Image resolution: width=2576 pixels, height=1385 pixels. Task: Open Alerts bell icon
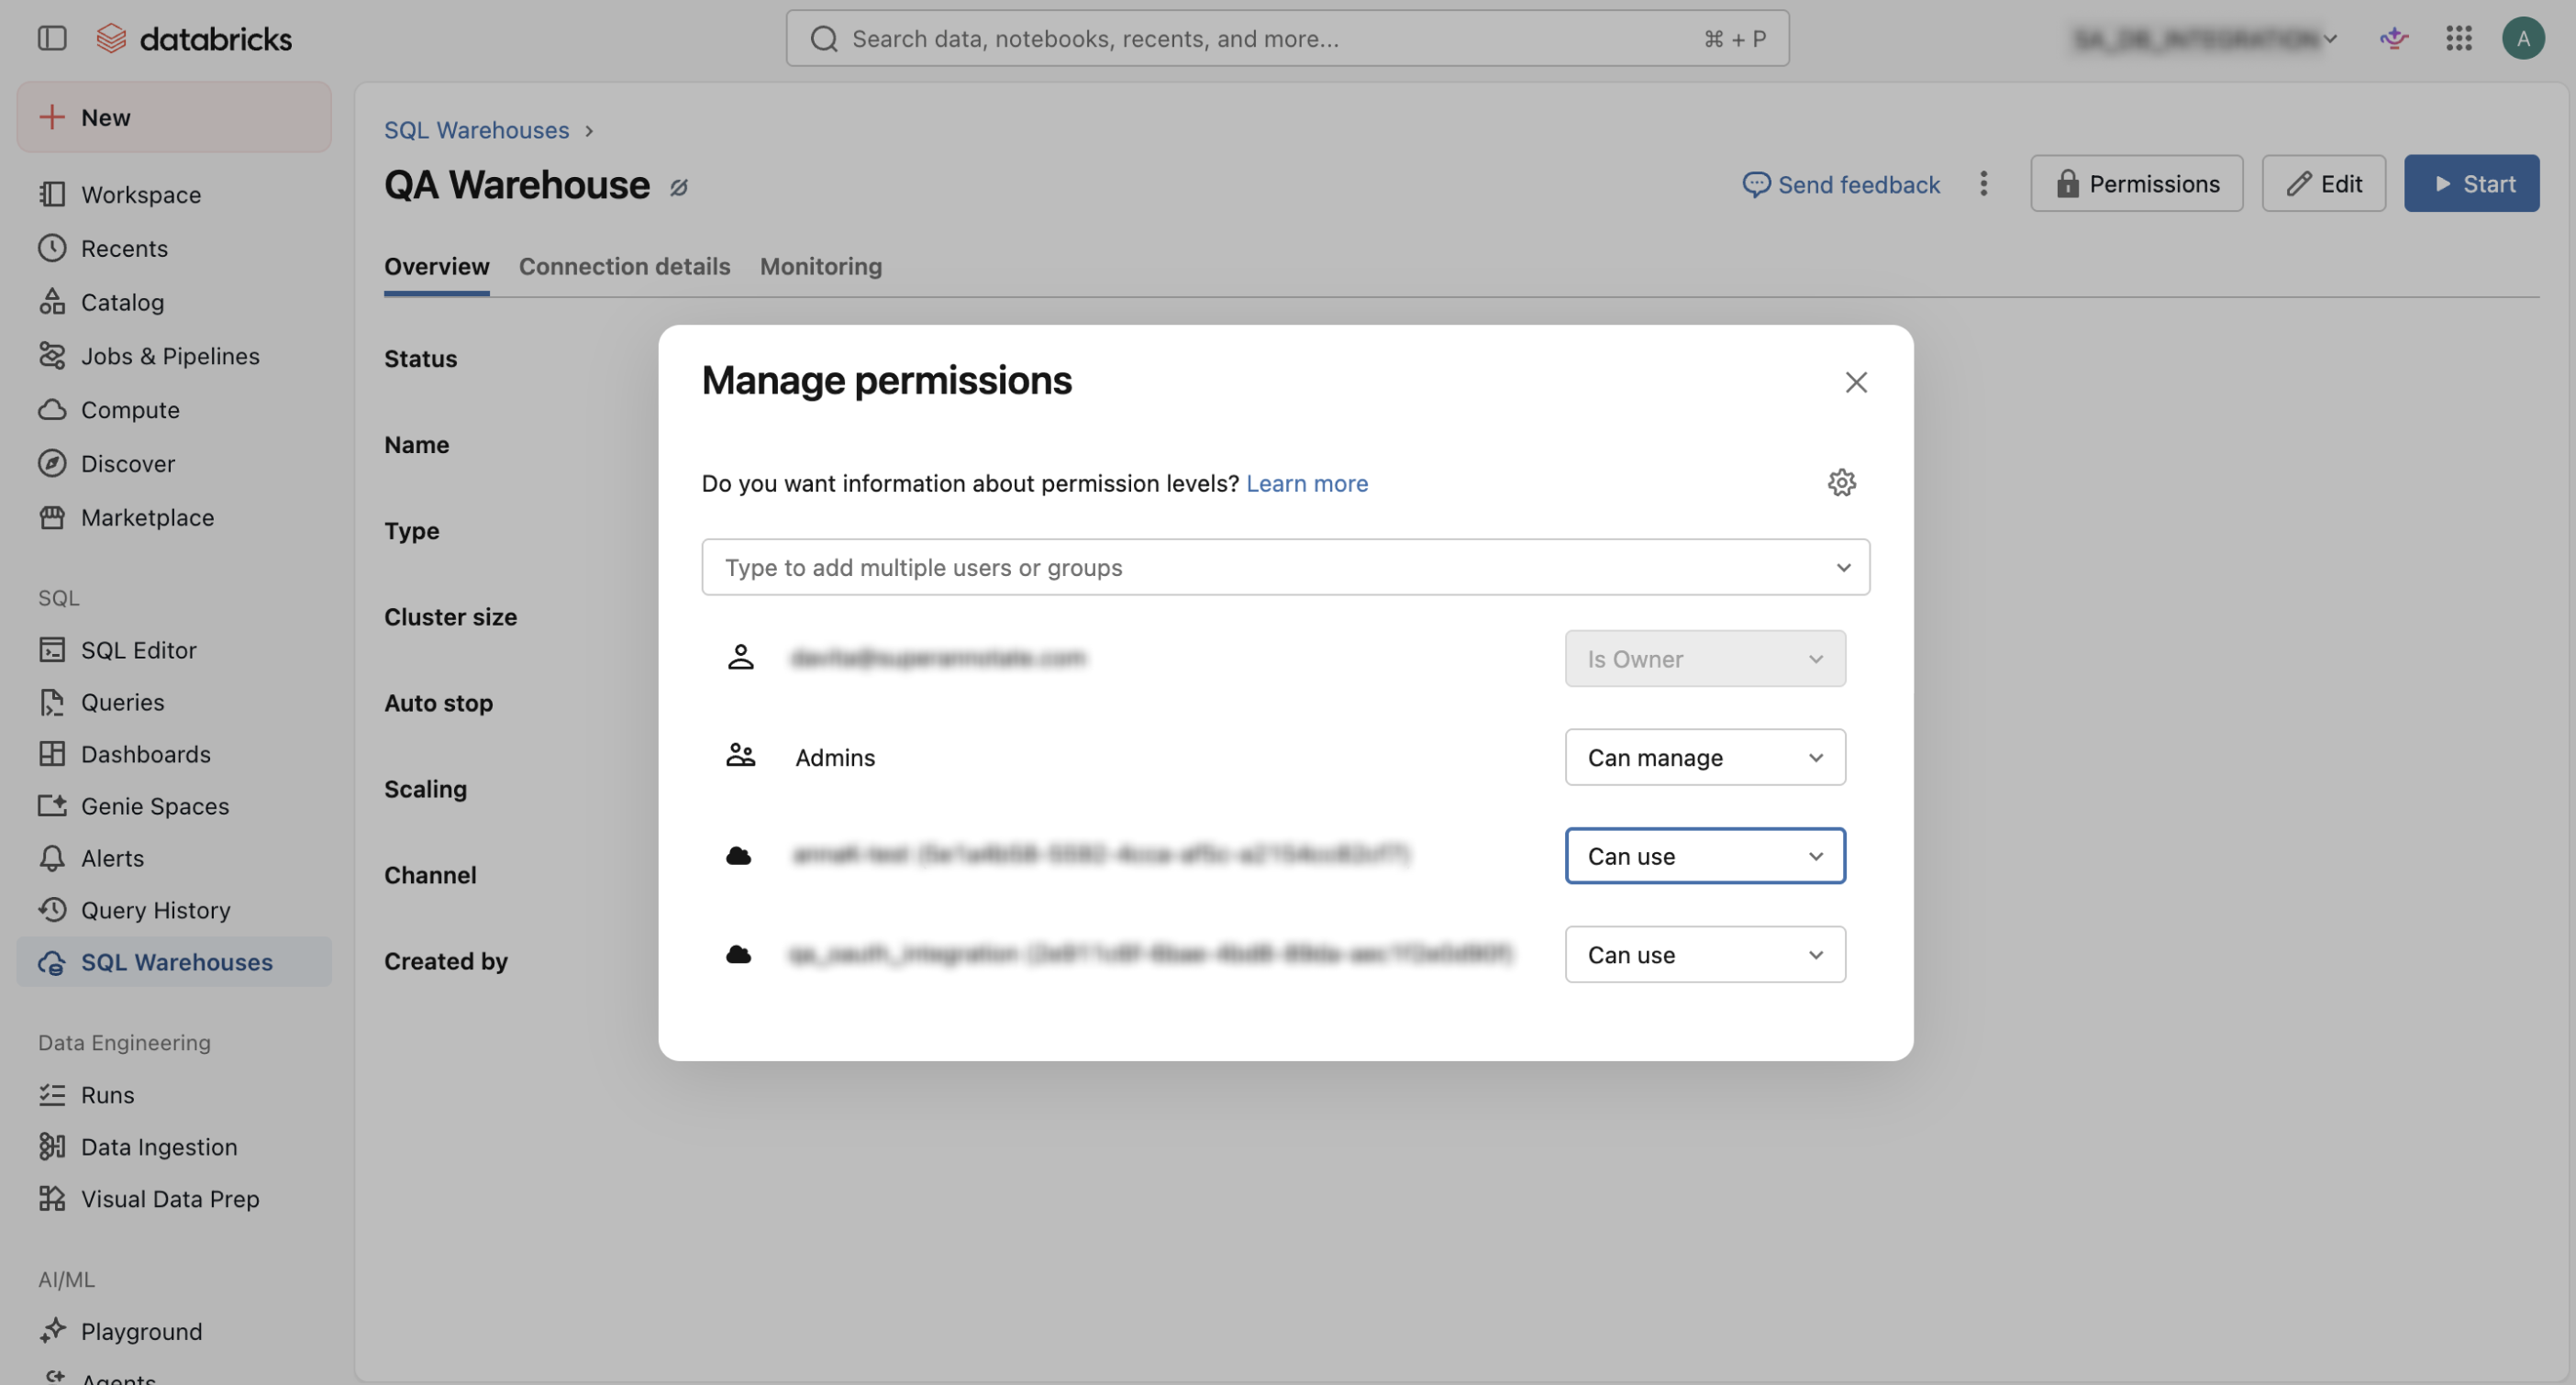coord(52,858)
